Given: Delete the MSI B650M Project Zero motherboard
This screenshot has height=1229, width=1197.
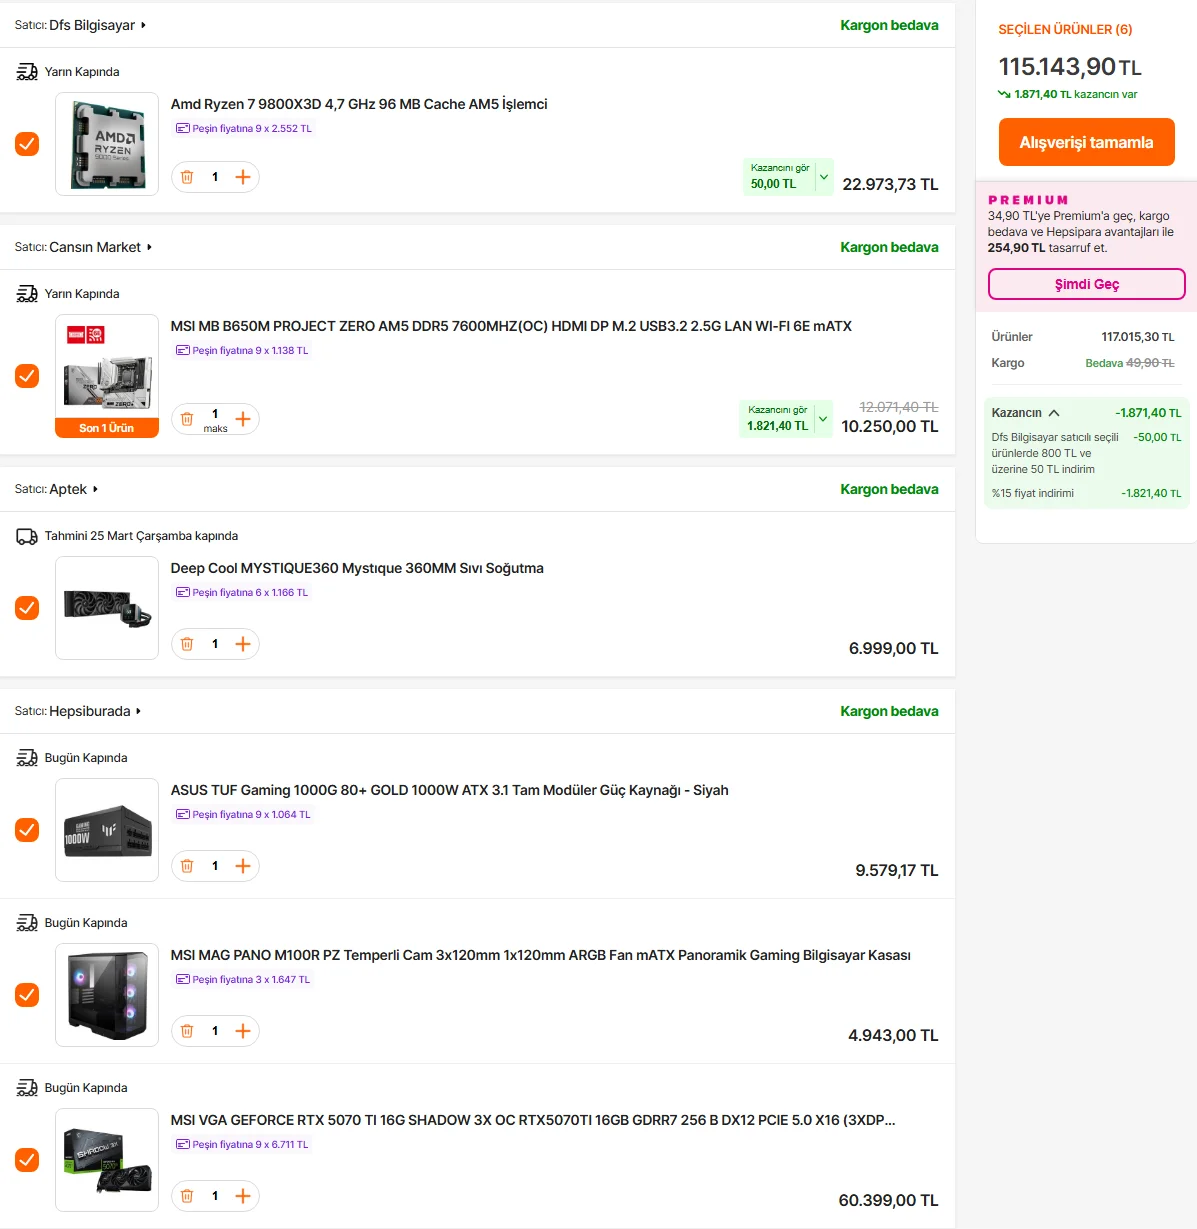Looking at the screenshot, I should coord(187,419).
